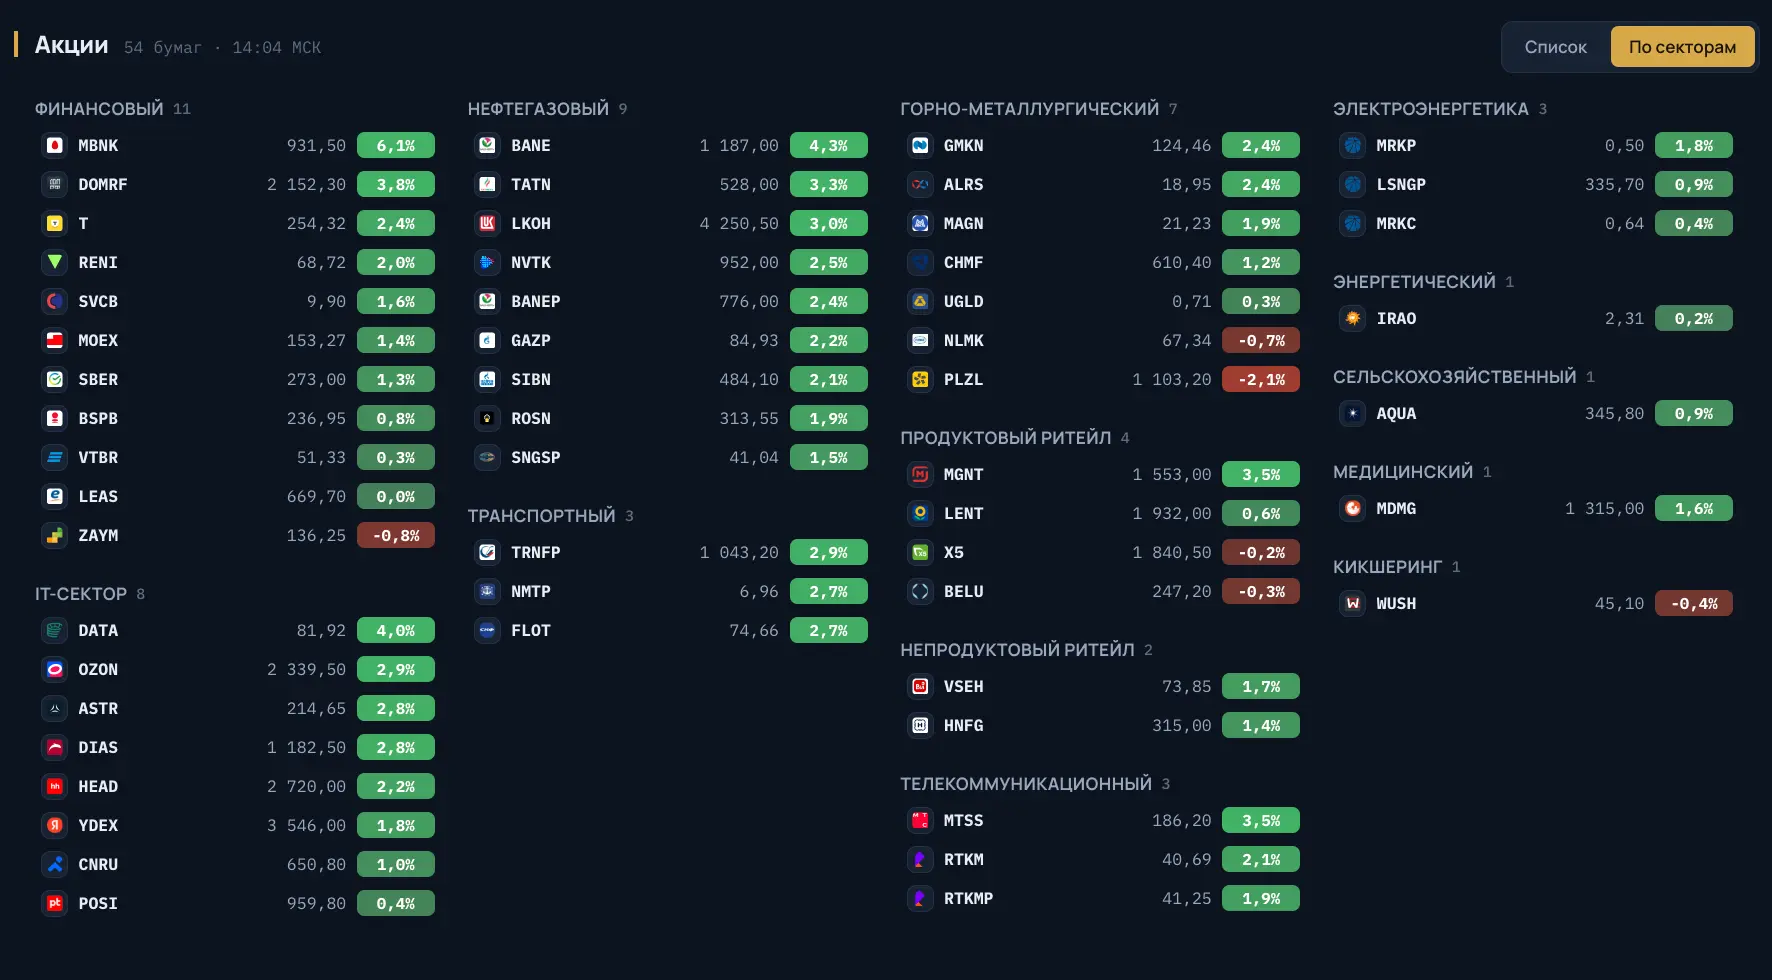Click the PLZL -2,1% change badge

(1261, 380)
